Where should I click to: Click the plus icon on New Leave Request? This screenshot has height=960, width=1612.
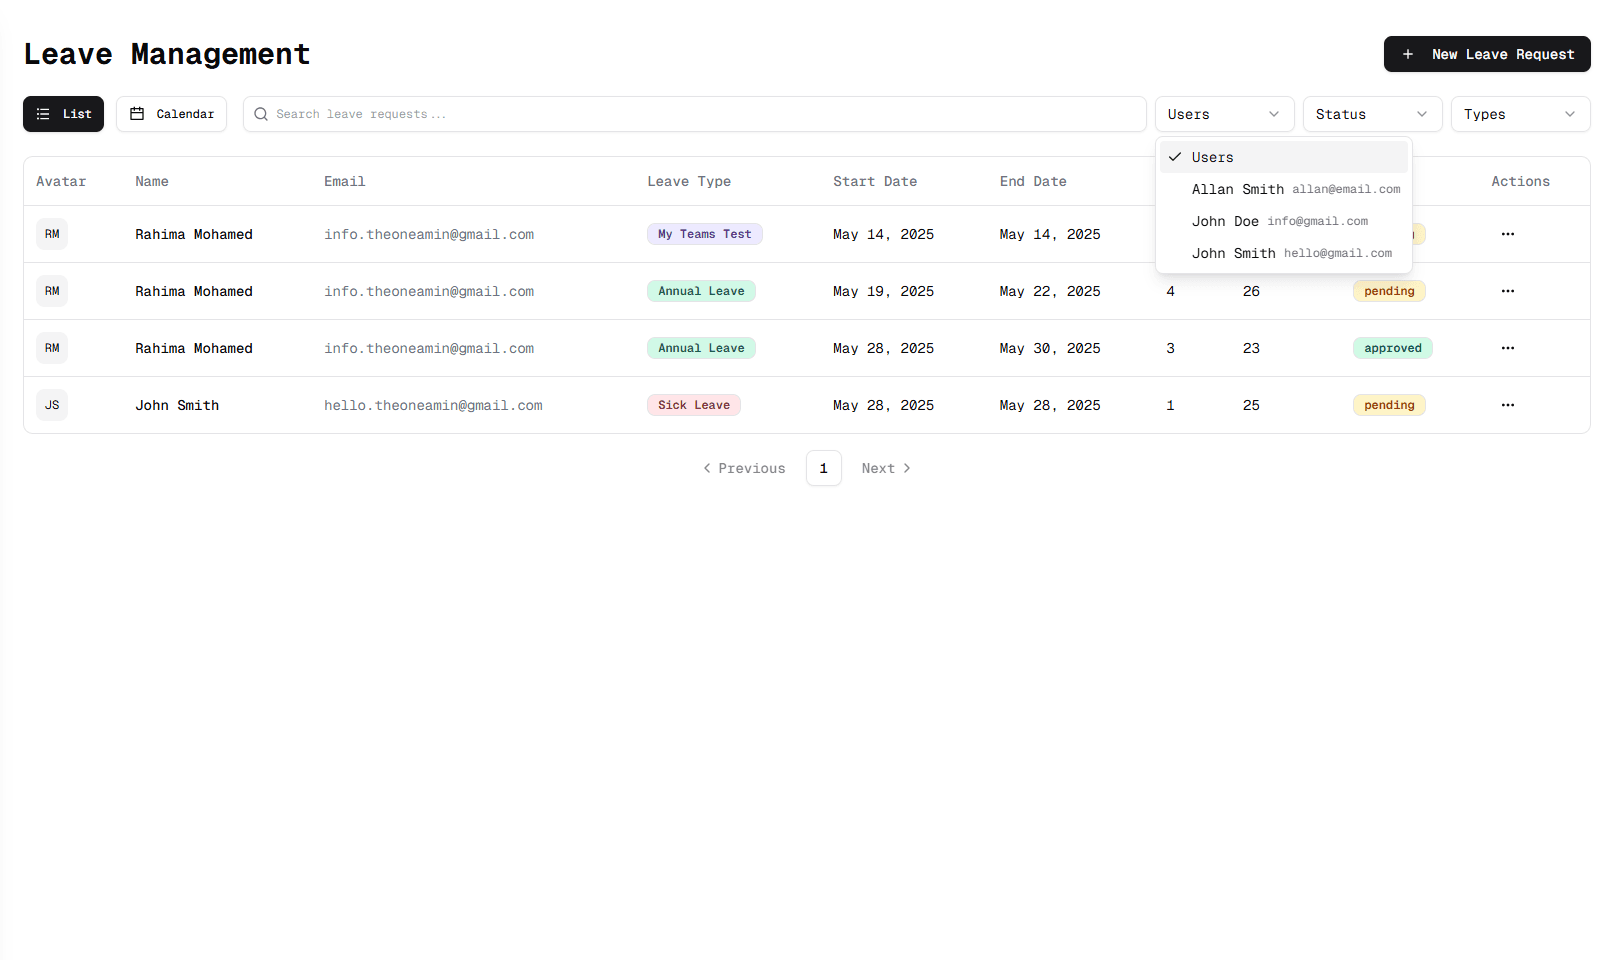(x=1408, y=54)
